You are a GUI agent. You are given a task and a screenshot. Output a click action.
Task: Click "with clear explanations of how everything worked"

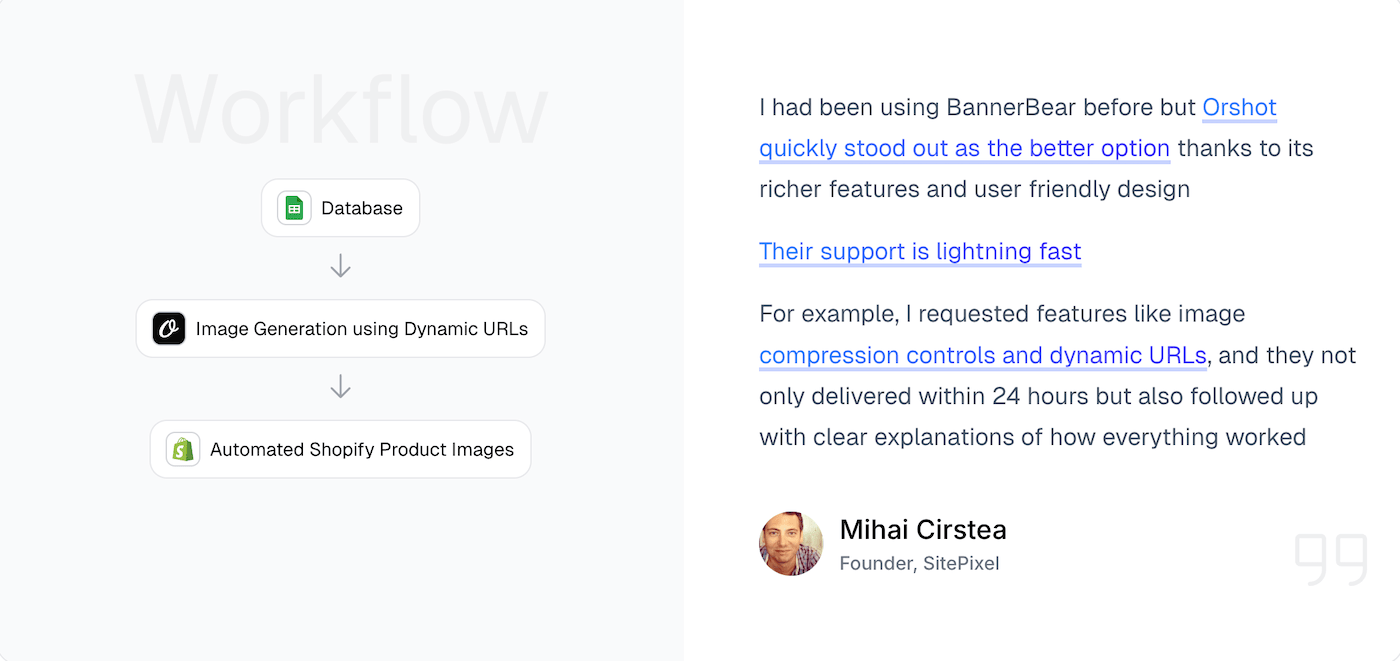tap(1032, 437)
